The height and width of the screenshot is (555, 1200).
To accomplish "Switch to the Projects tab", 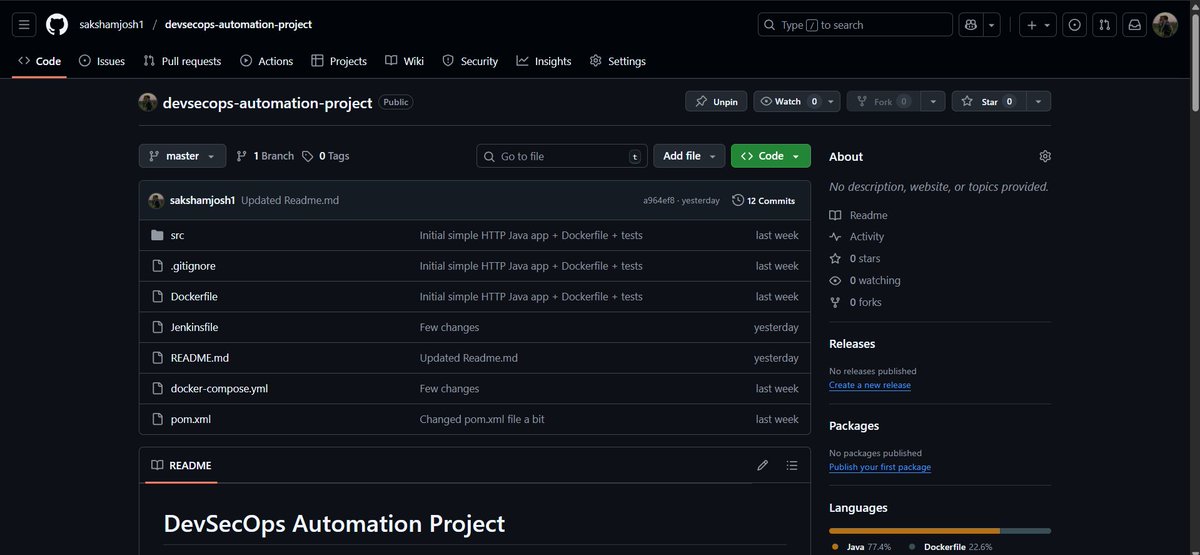I will [339, 61].
